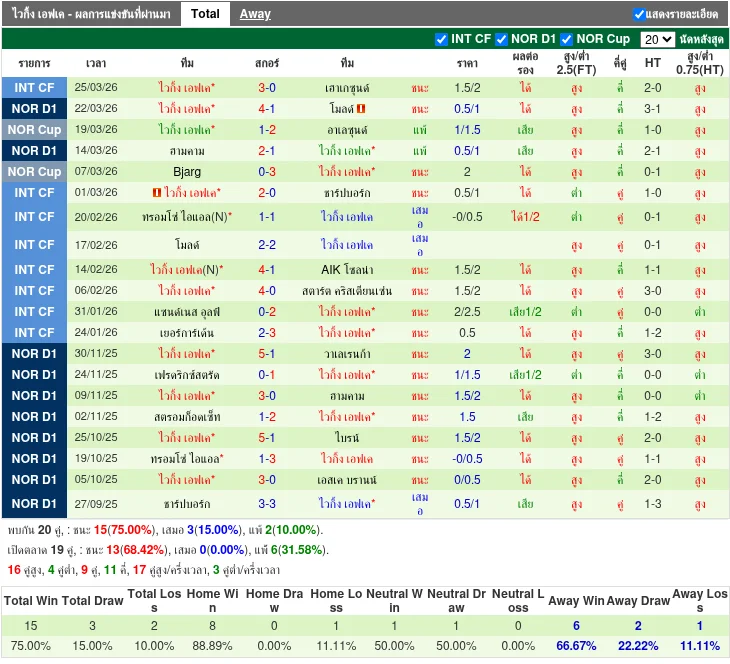
Task: Click the AIK โซลนา team link
Action: 347,270
